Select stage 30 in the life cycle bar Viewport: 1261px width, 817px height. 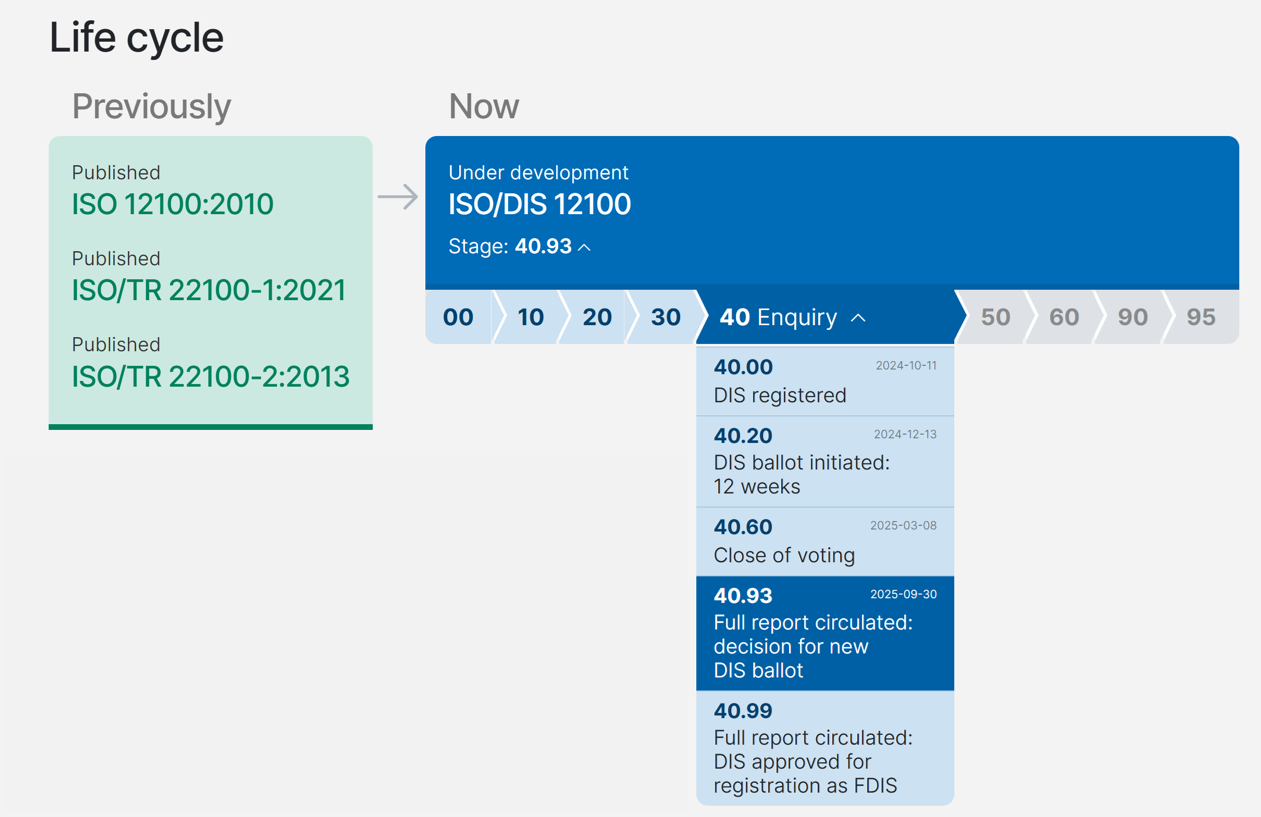tap(665, 317)
